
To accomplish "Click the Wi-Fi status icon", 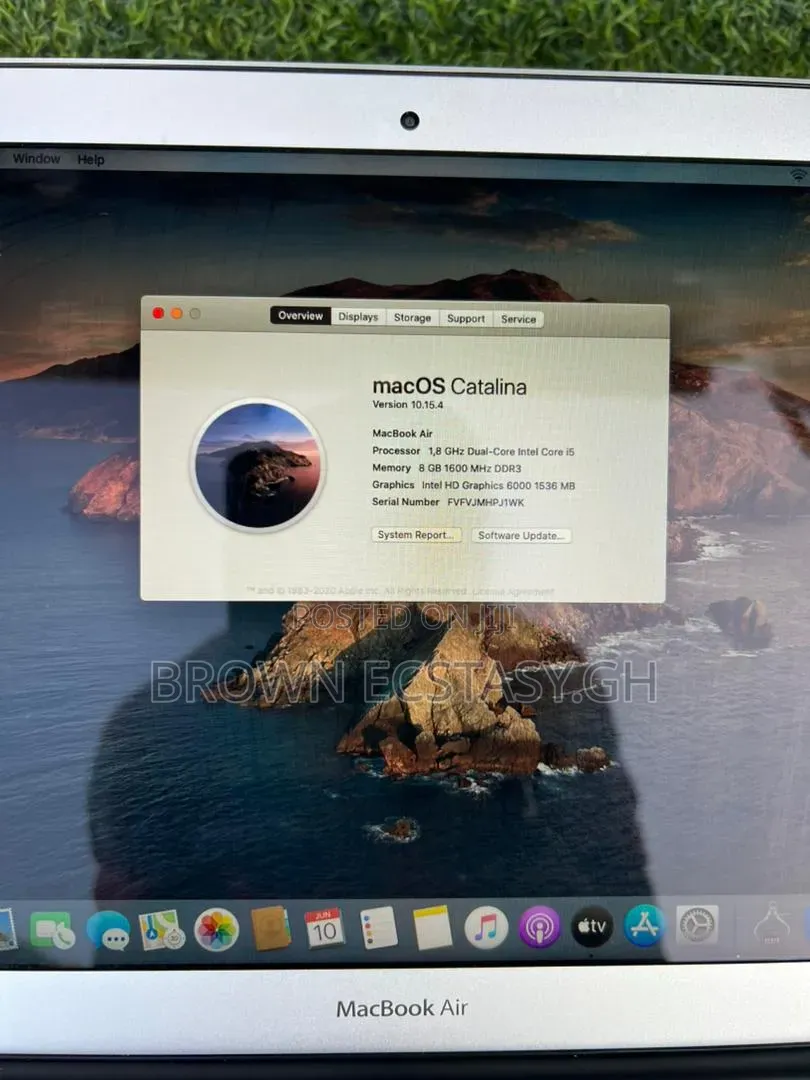I will point(799,176).
